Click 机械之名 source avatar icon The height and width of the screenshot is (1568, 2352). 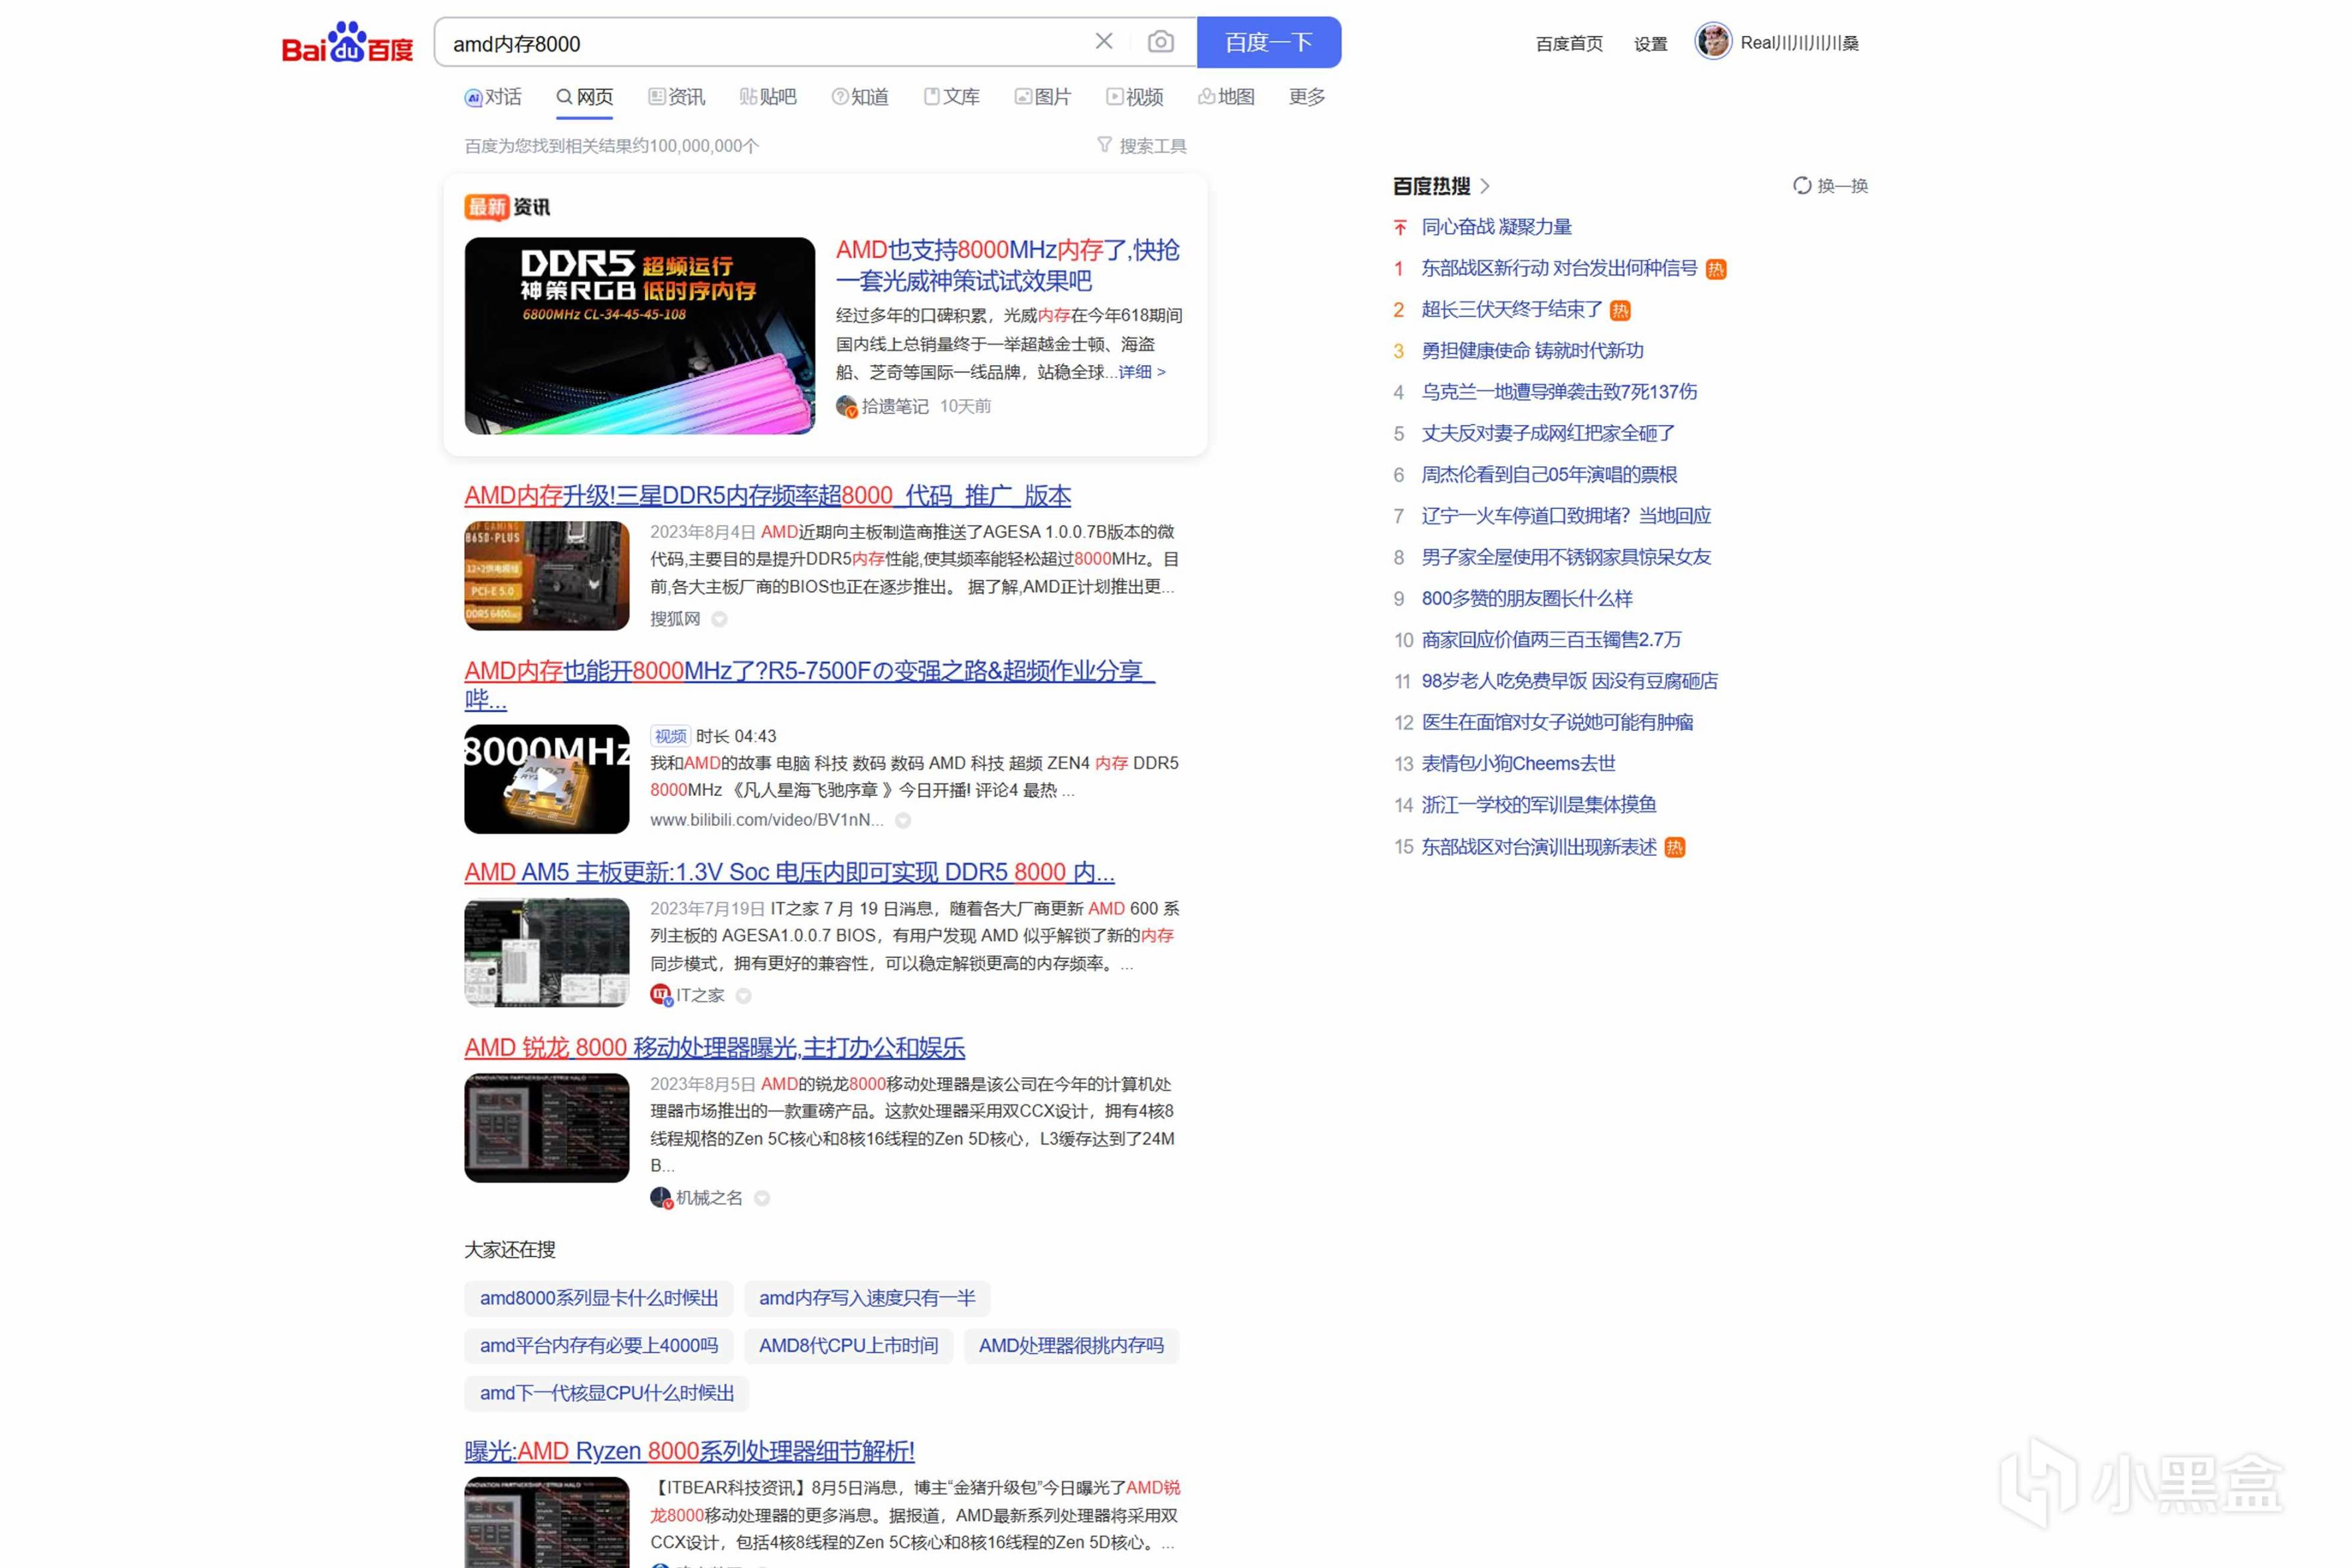coord(661,1198)
